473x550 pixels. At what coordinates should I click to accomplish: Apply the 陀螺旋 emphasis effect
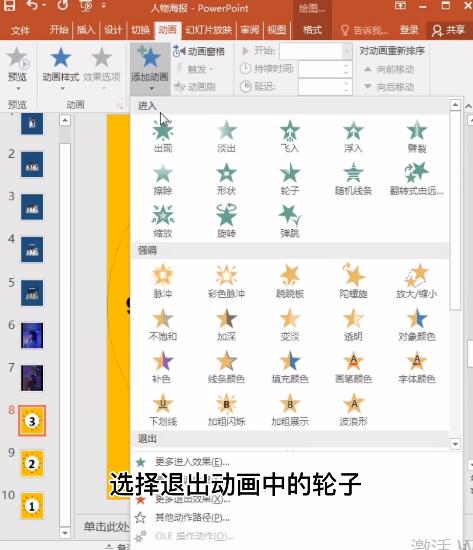pyautogui.click(x=353, y=282)
